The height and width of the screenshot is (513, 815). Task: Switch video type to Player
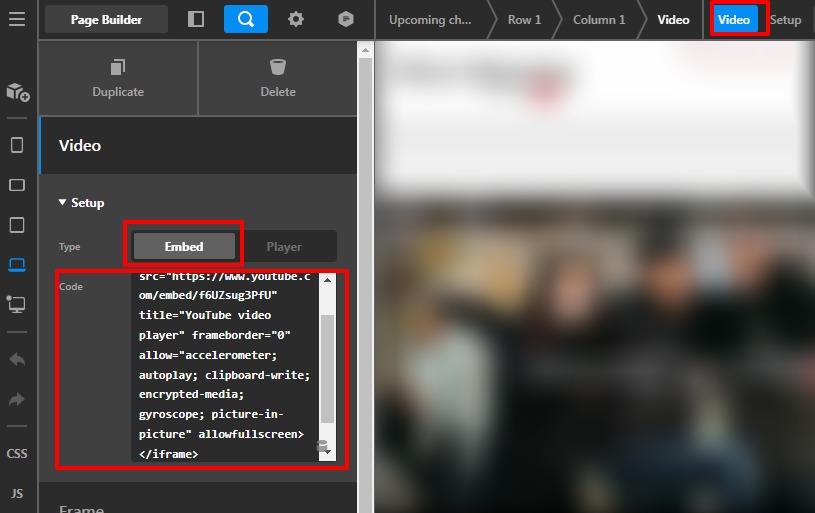point(284,246)
